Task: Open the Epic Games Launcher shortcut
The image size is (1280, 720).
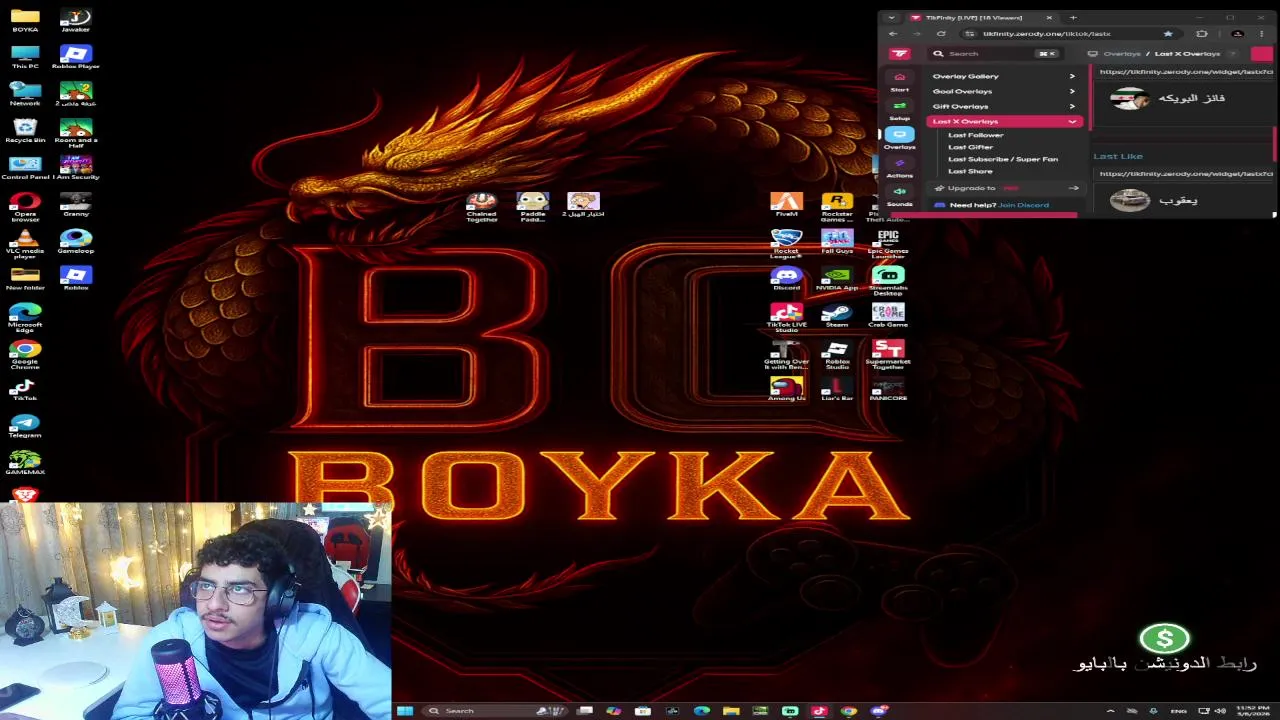Action: [888, 244]
